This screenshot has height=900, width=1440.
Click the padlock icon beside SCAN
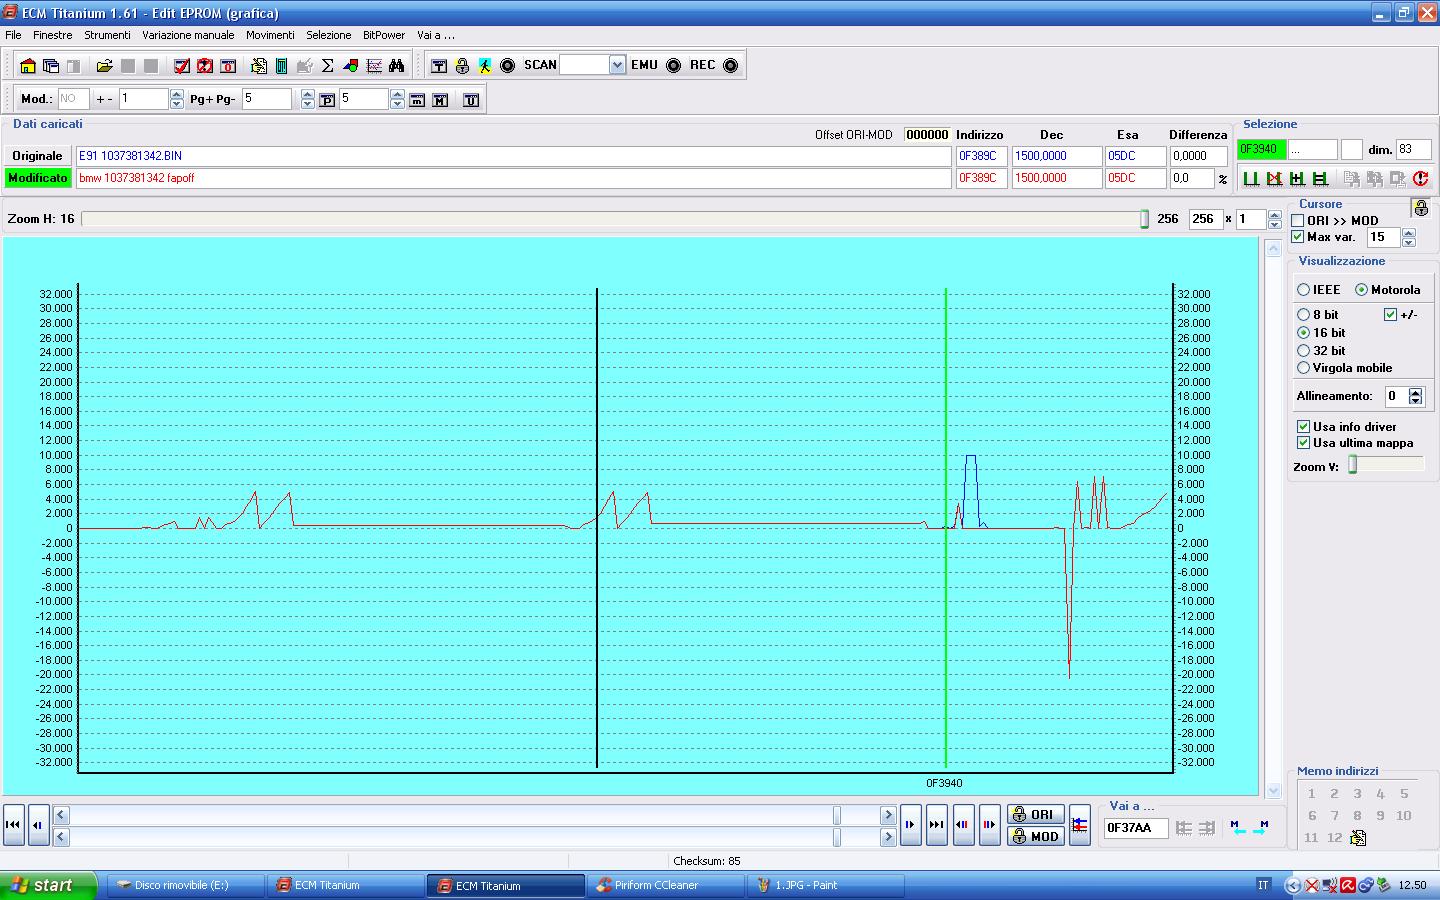(462, 66)
